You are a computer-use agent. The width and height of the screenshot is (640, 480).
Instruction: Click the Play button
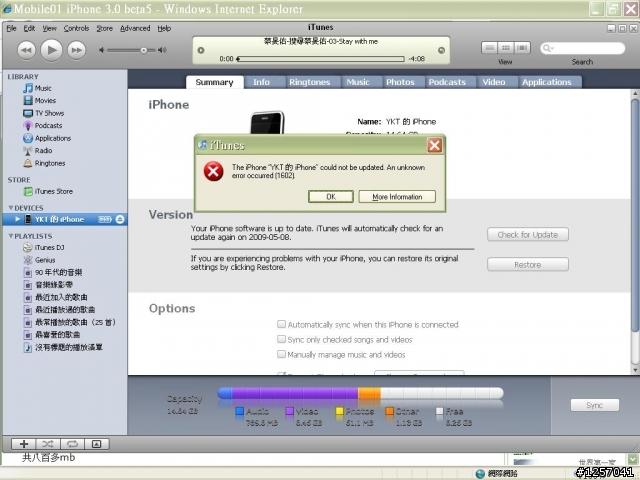(51, 50)
